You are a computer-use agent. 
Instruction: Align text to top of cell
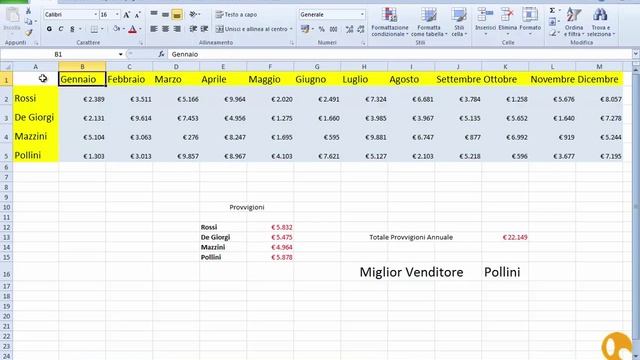pyautogui.click(x=154, y=14)
